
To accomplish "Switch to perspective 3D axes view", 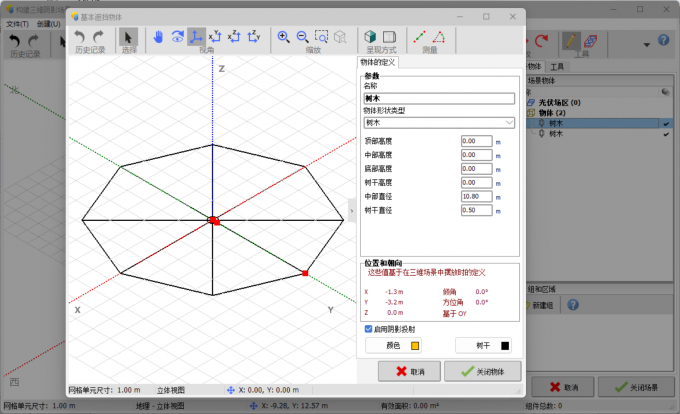I will coord(196,37).
